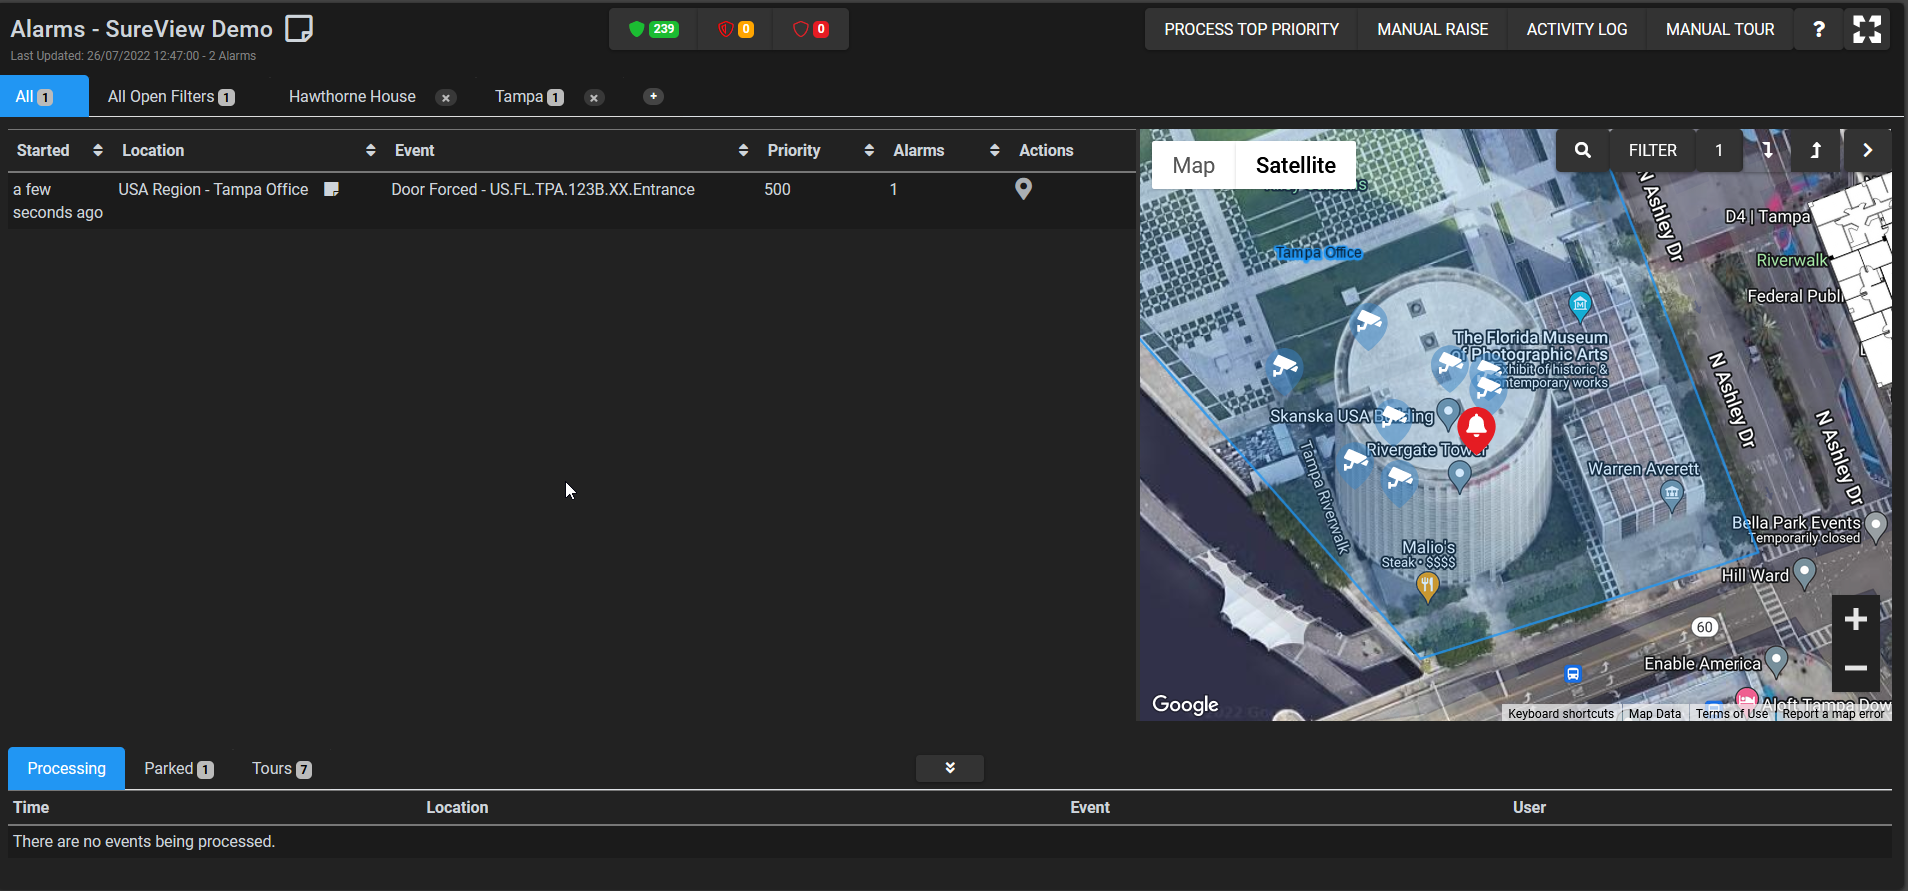The image size is (1908, 891).
Task: Select the Processing tab
Action: pos(66,768)
